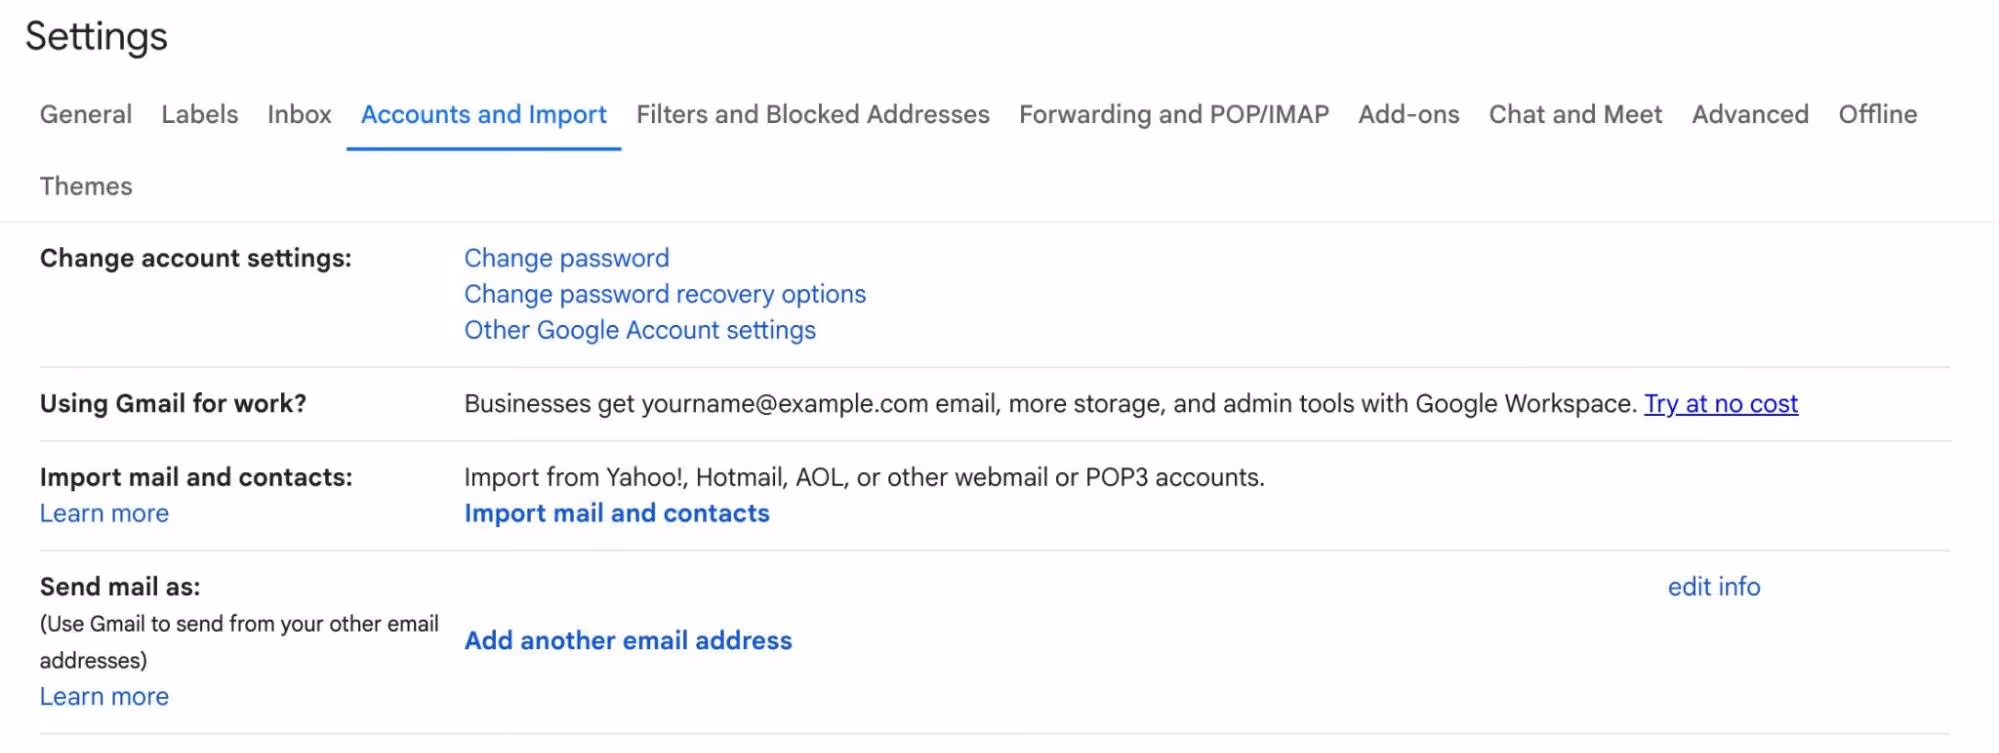Open the Accounts and Import tab
This screenshot has height=753, width=1999.
point(483,114)
